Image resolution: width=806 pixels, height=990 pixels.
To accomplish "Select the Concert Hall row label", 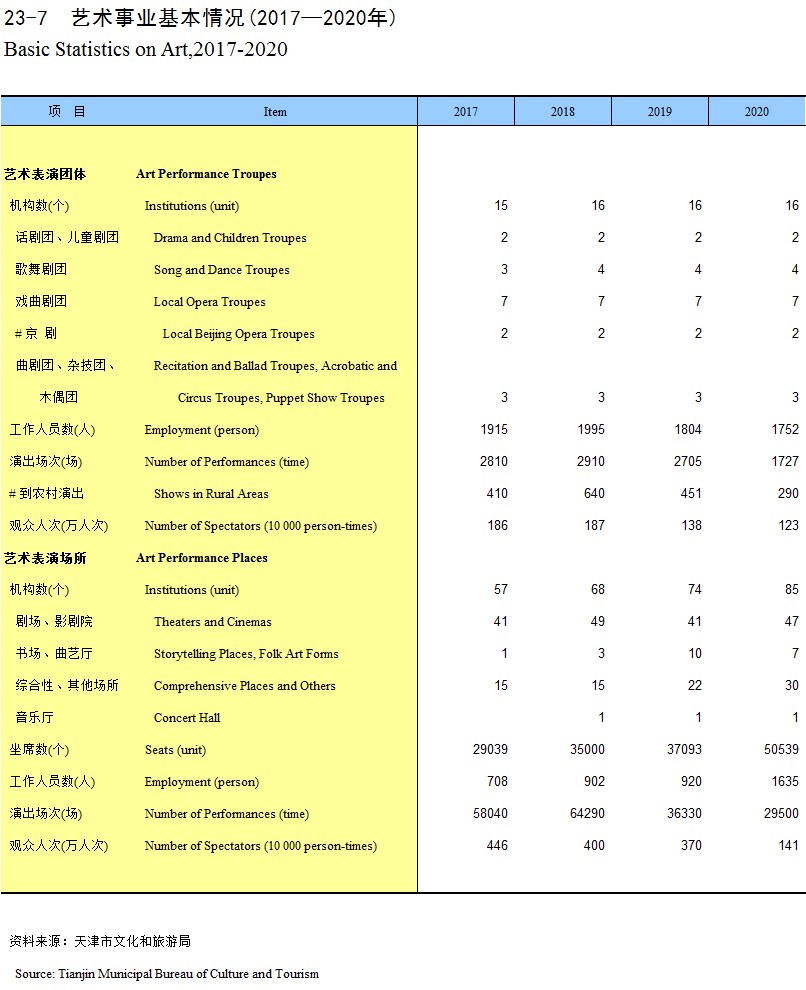I will click(x=187, y=718).
